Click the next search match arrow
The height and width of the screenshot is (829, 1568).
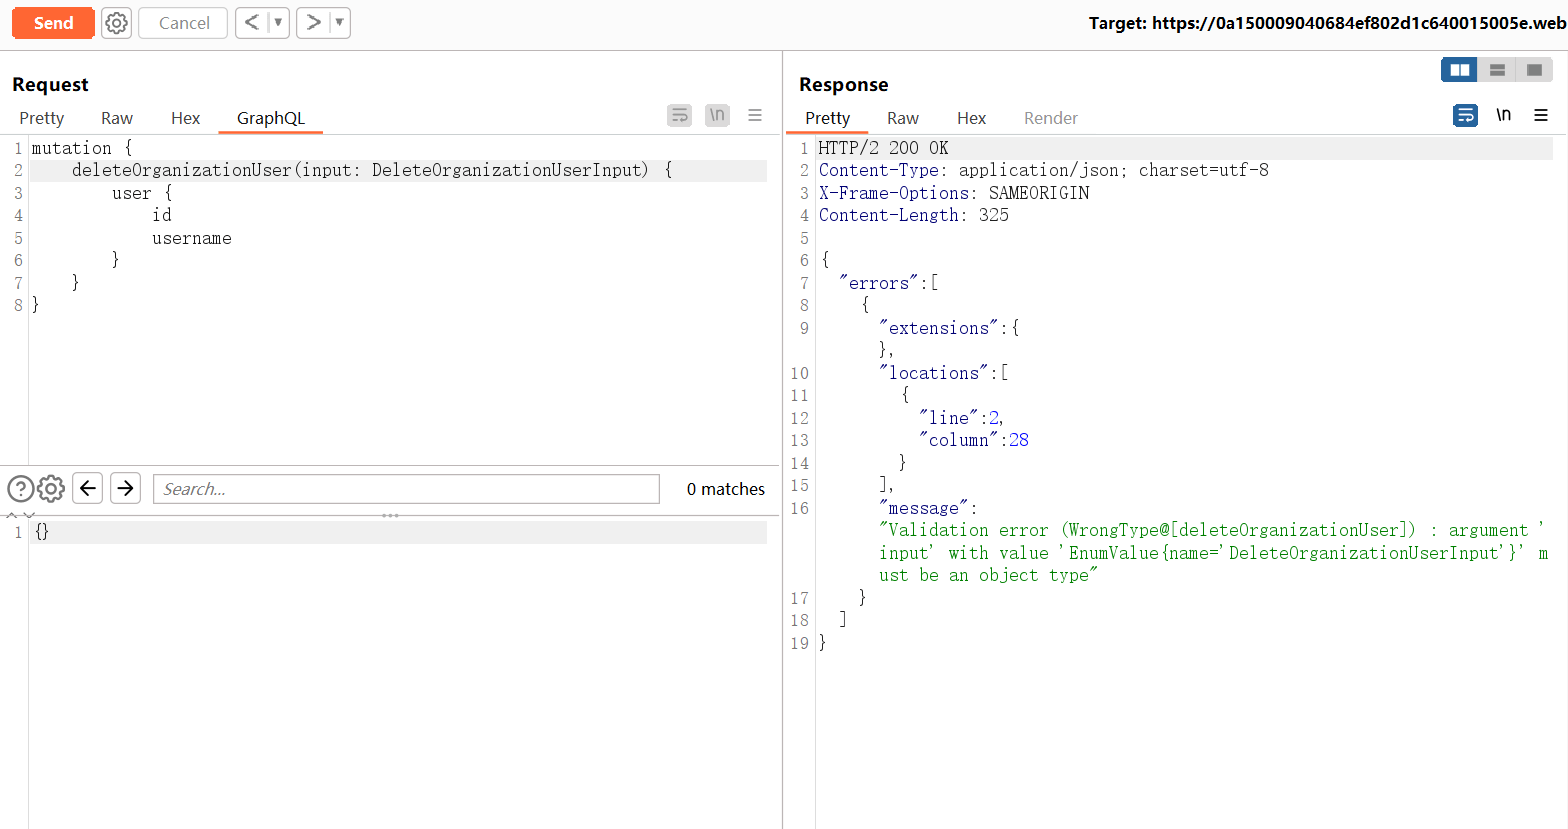coord(125,488)
